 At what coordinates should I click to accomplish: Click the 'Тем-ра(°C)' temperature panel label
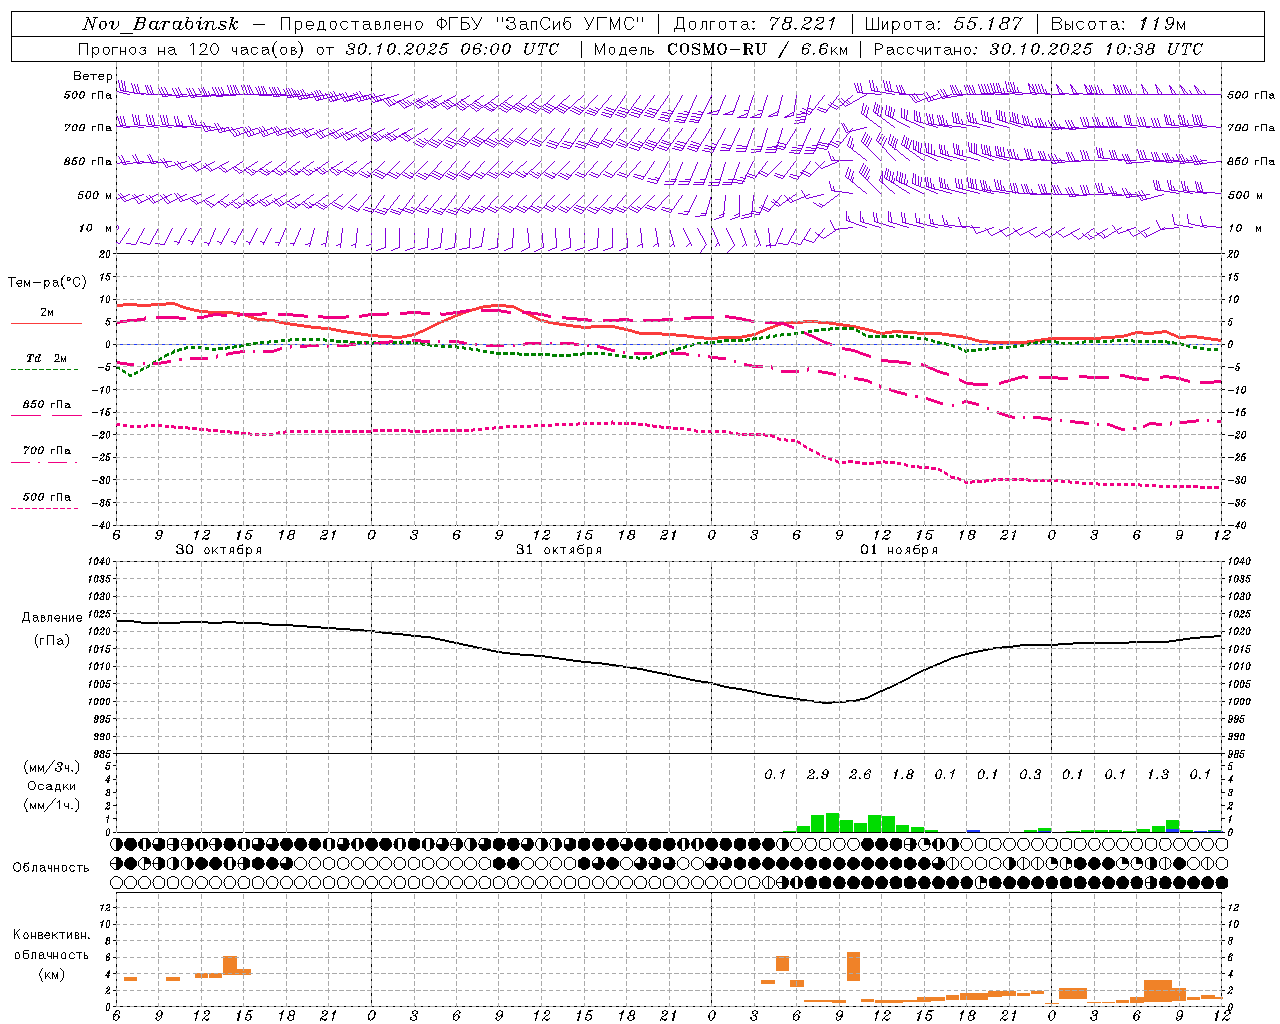tap(47, 283)
